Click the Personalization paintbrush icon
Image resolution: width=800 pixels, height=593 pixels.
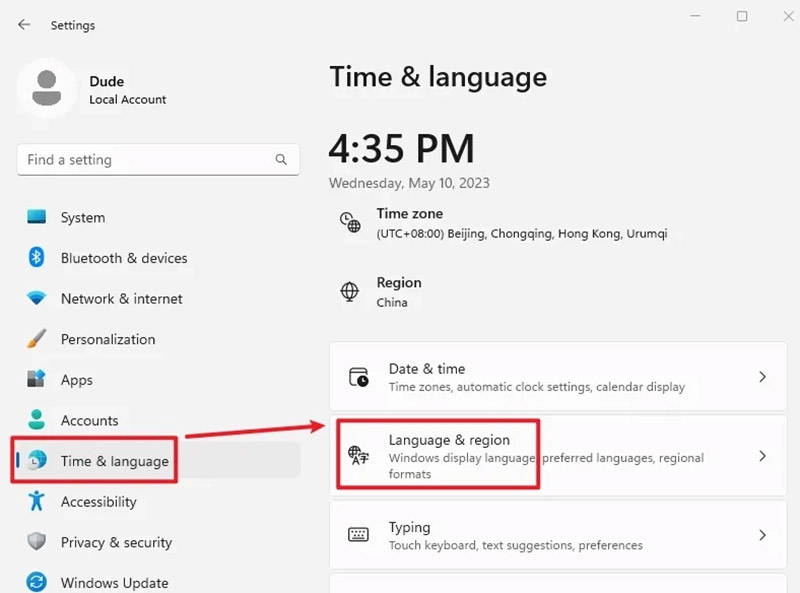click(x=36, y=338)
